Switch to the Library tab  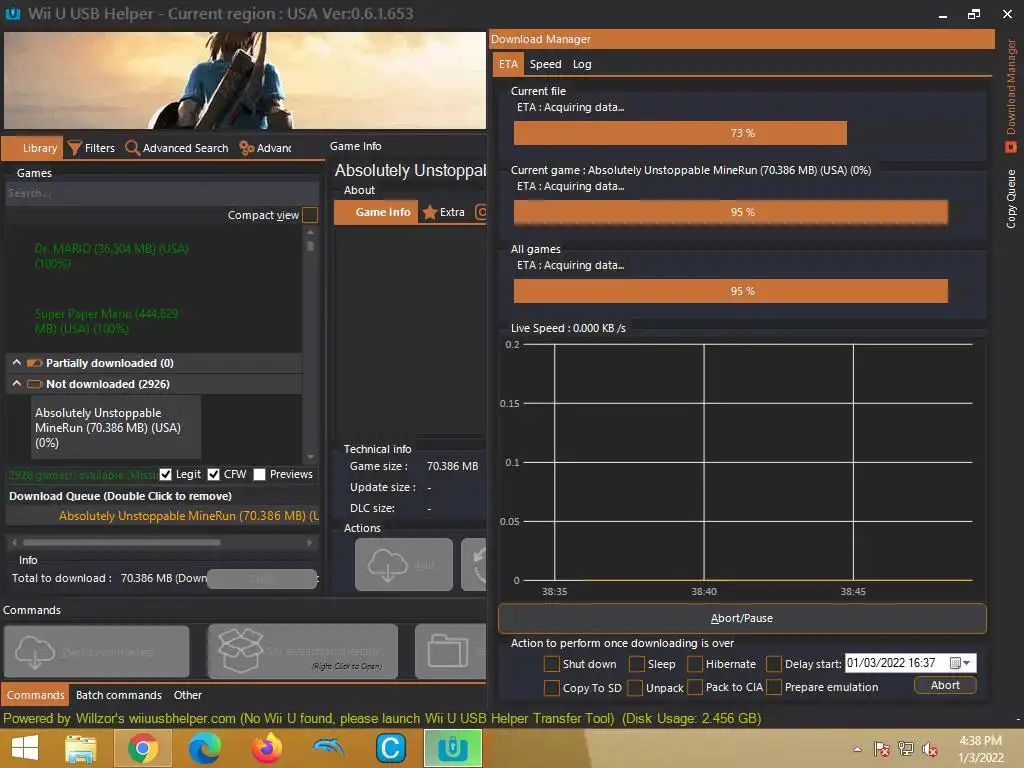32,148
